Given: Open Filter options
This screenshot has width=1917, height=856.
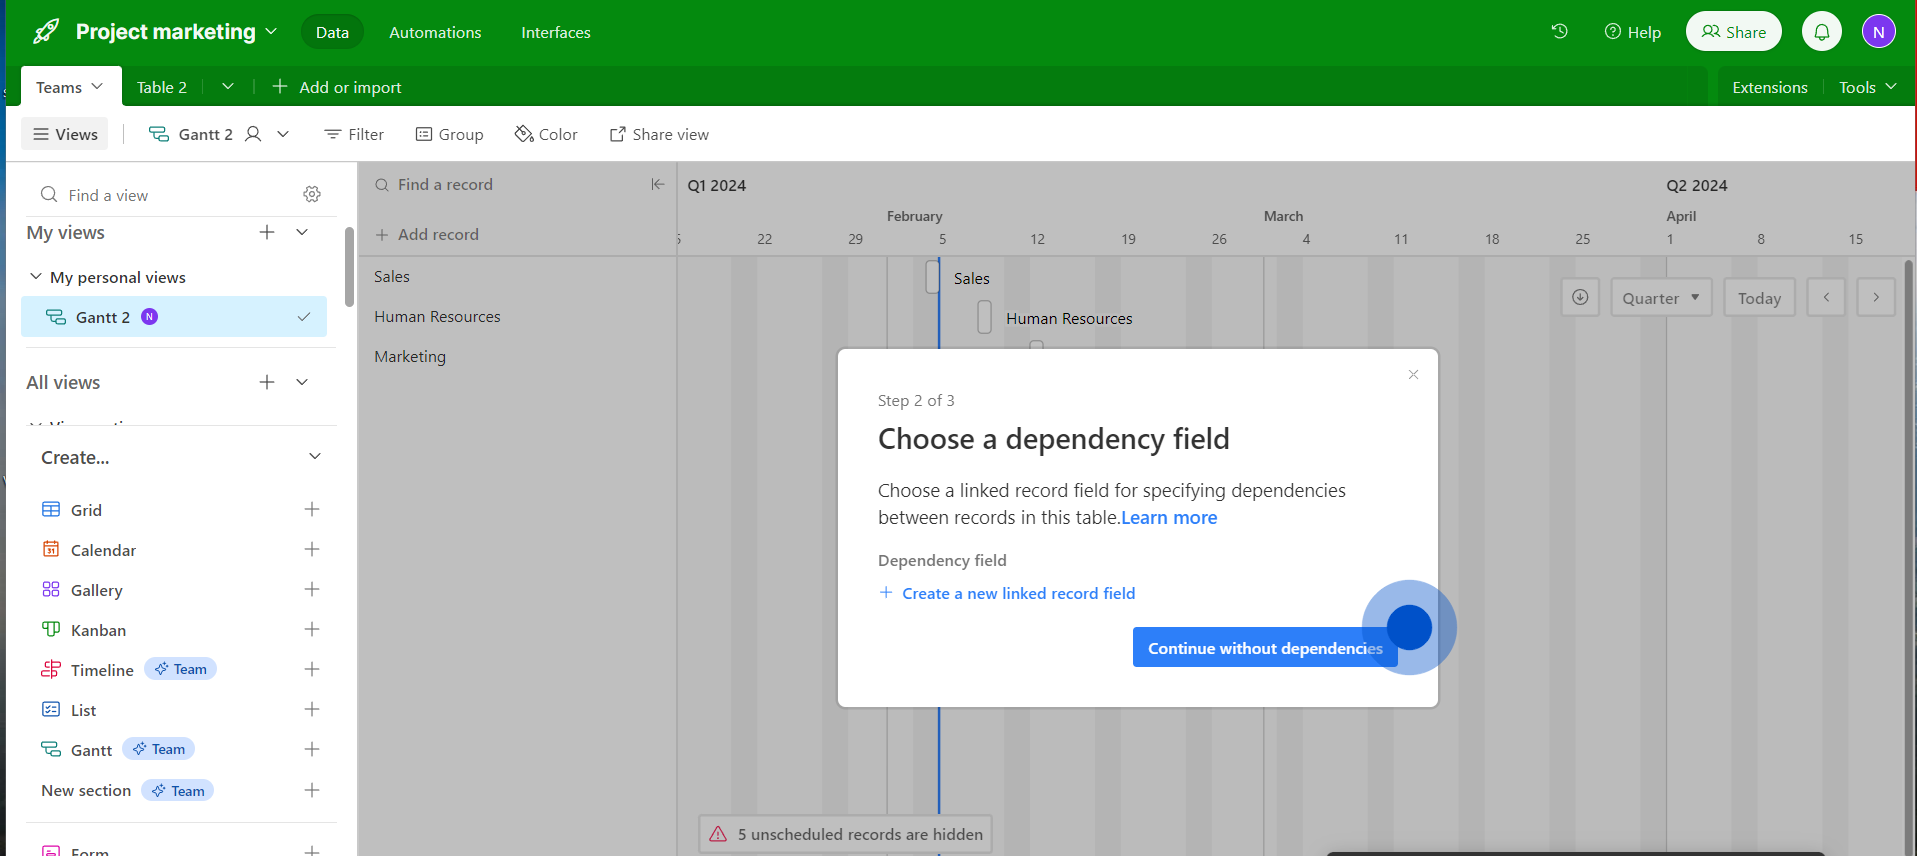Looking at the screenshot, I should [354, 134].
